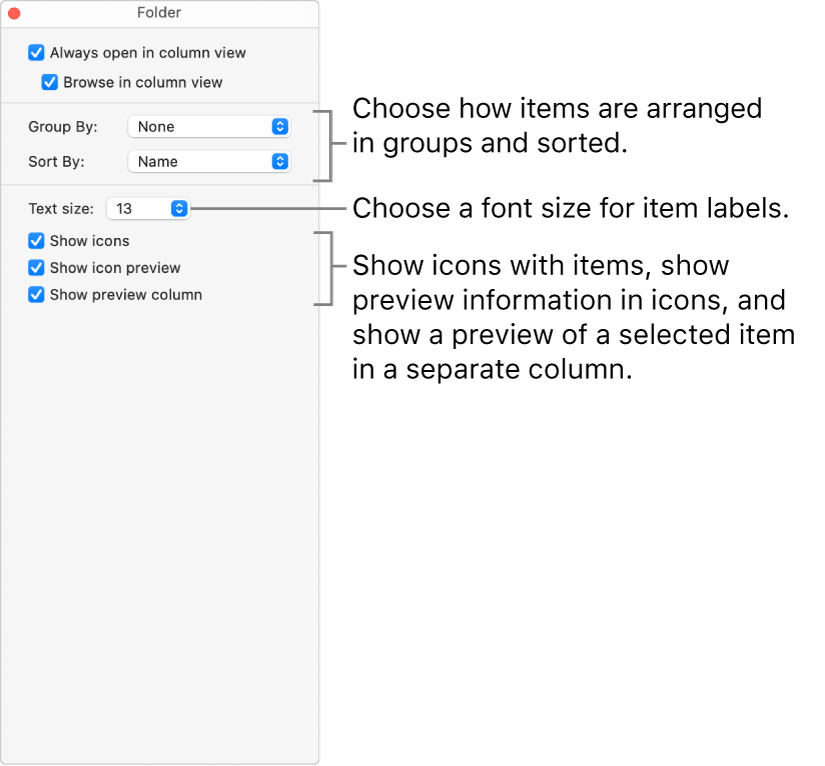Click the Show icon preview label
Image resolution: width=825 pixels, height=766 pixels.
click(115, 268)
